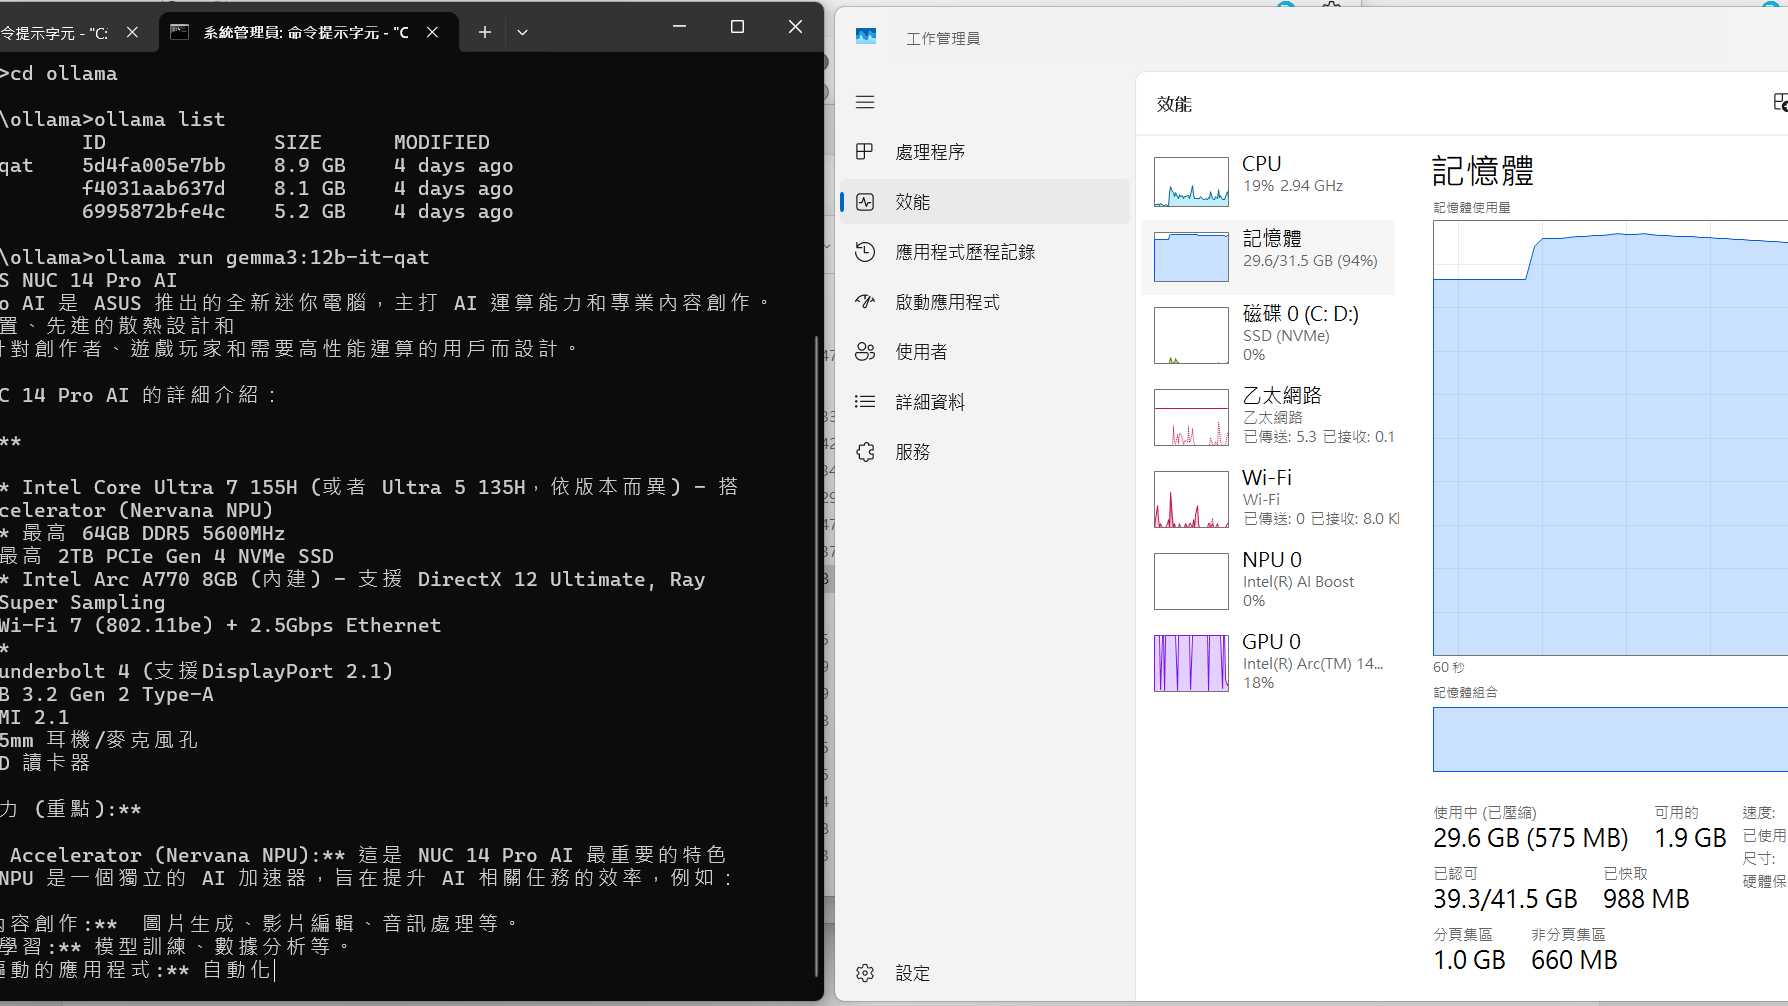The height and width of the screenshot is (1006, 1788).
Task: Click the 'In use' value 29.6 GB (575 MB)
Action: tap(1531, 838)
